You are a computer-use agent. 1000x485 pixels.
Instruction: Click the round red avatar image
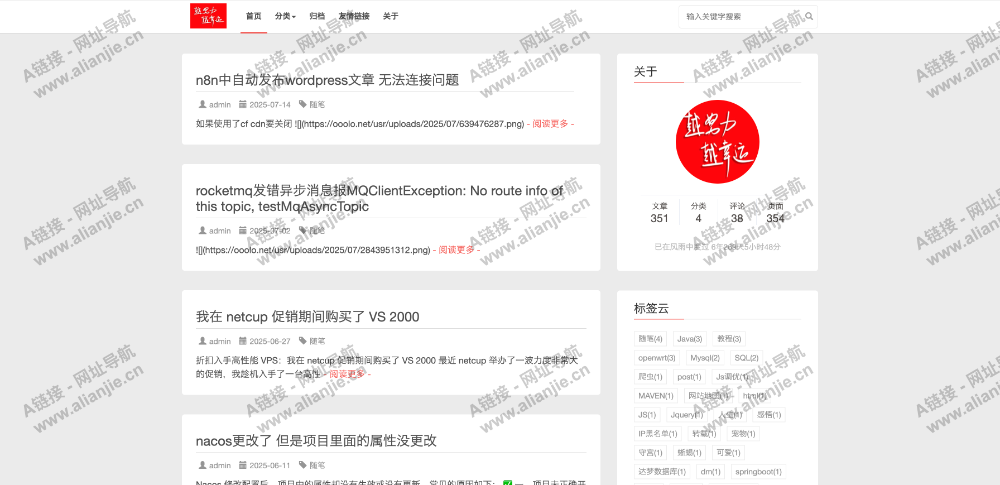point(717,142)
